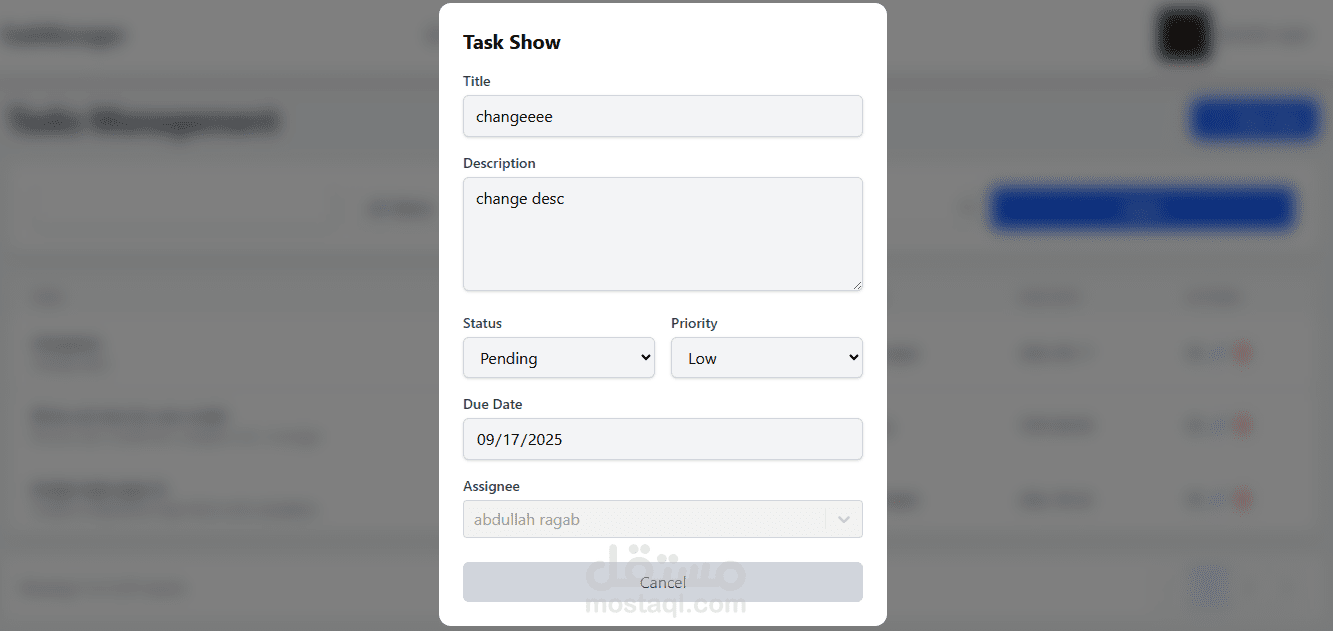Click the wide blue button in filter bar
The width and height of the screenshot is (1333, 631).
click(x=1142, y=209)
